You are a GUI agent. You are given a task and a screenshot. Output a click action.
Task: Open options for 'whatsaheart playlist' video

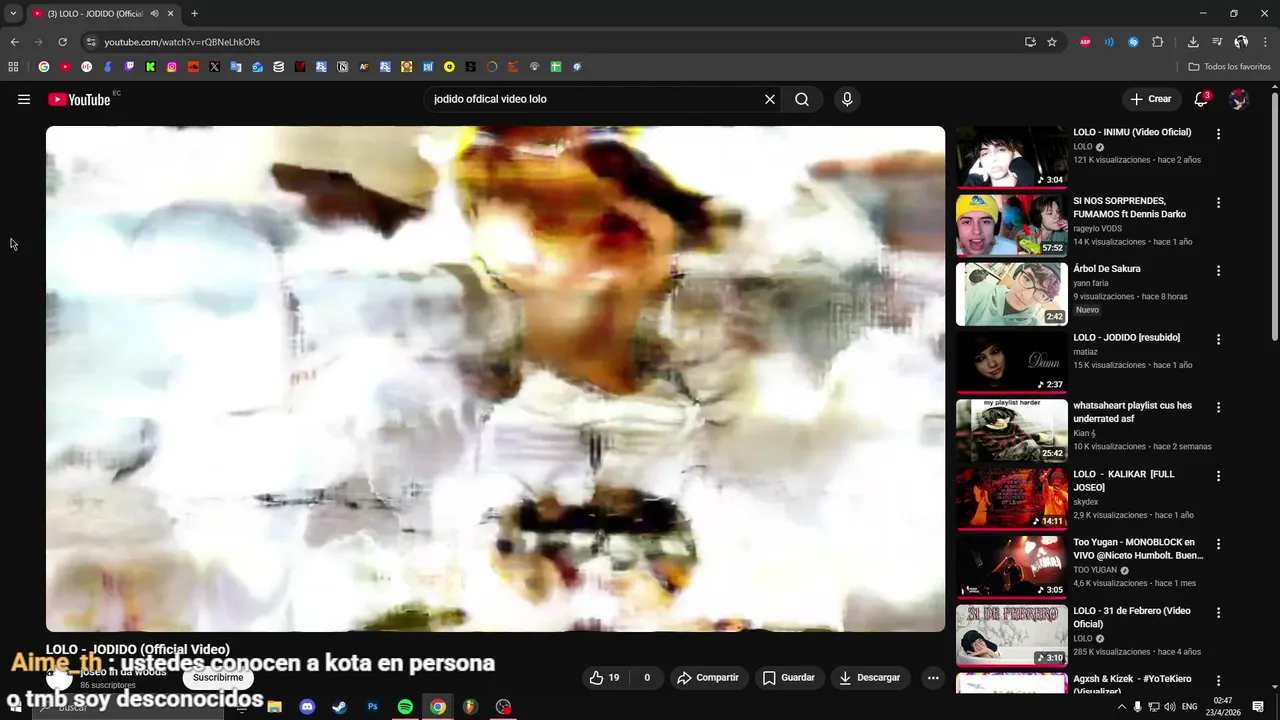[x=1218, y=408]
